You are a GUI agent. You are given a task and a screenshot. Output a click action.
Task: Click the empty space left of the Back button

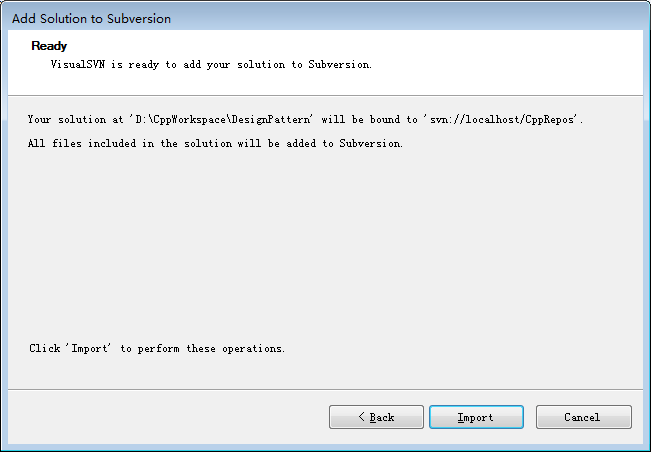(170, 417)
